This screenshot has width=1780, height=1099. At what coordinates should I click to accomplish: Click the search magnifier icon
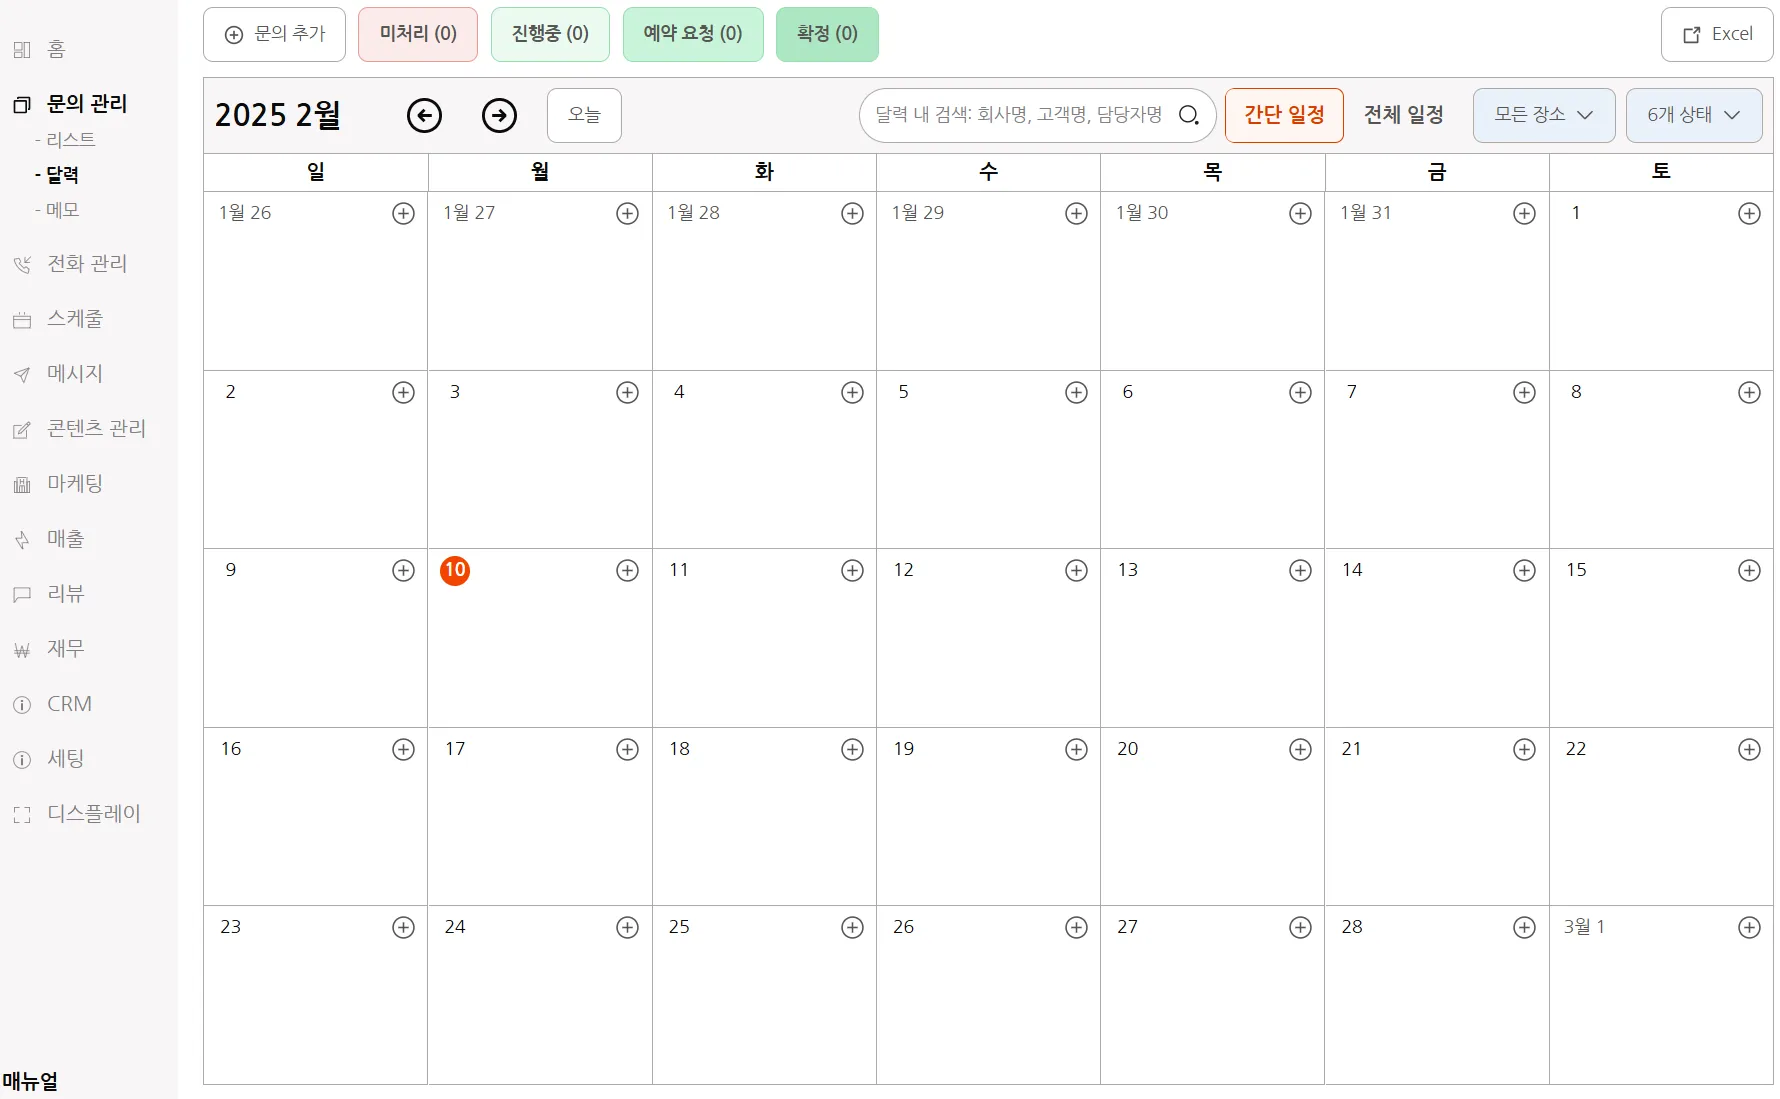(x=1188, y=115)
